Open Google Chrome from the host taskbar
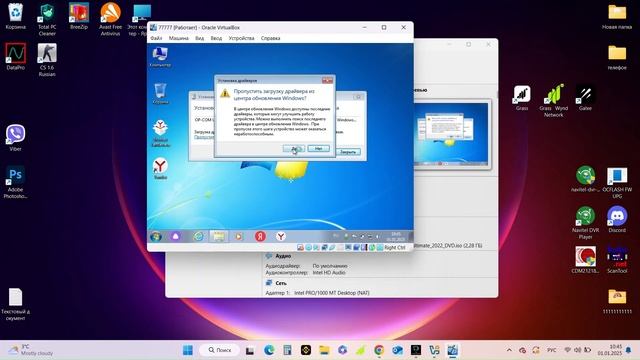This screenshot has height=360, width=640. pyautogui.click(x=379, y=350)
